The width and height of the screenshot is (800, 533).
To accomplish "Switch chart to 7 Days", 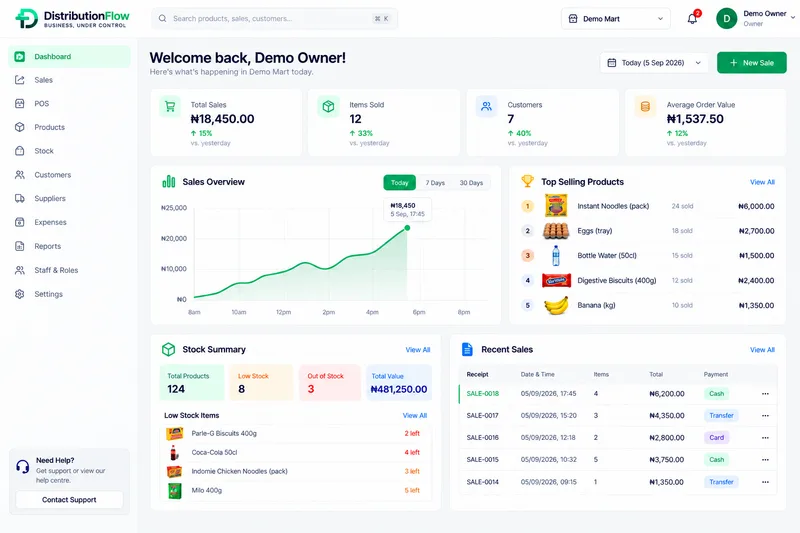I will [x=435, y=183].
